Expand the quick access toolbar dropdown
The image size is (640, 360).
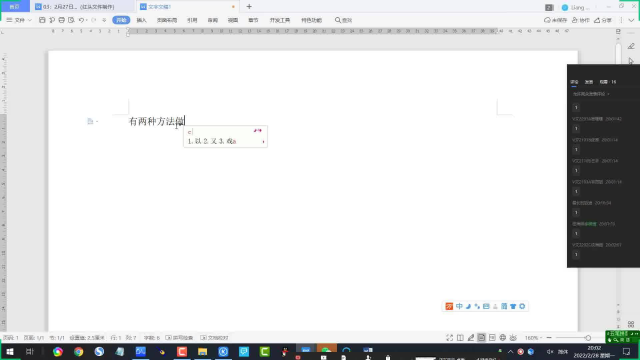coord(104,20)
